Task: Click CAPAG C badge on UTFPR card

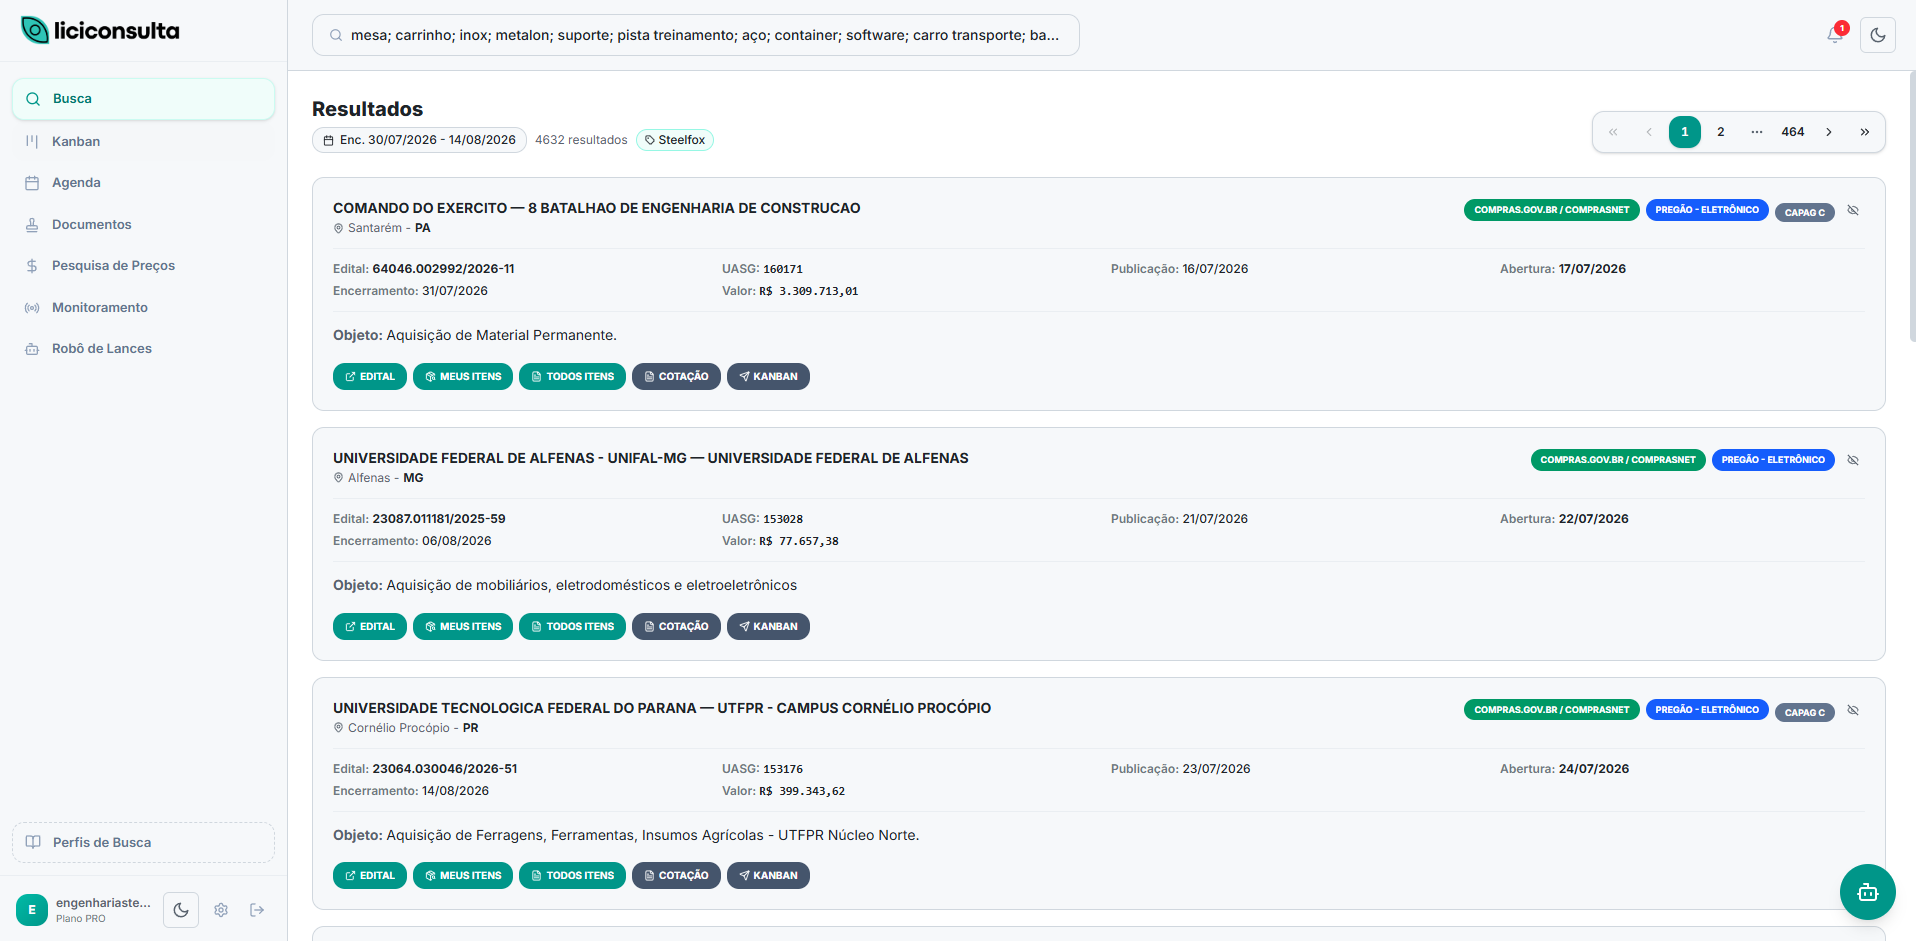Action: (1805, 712)
